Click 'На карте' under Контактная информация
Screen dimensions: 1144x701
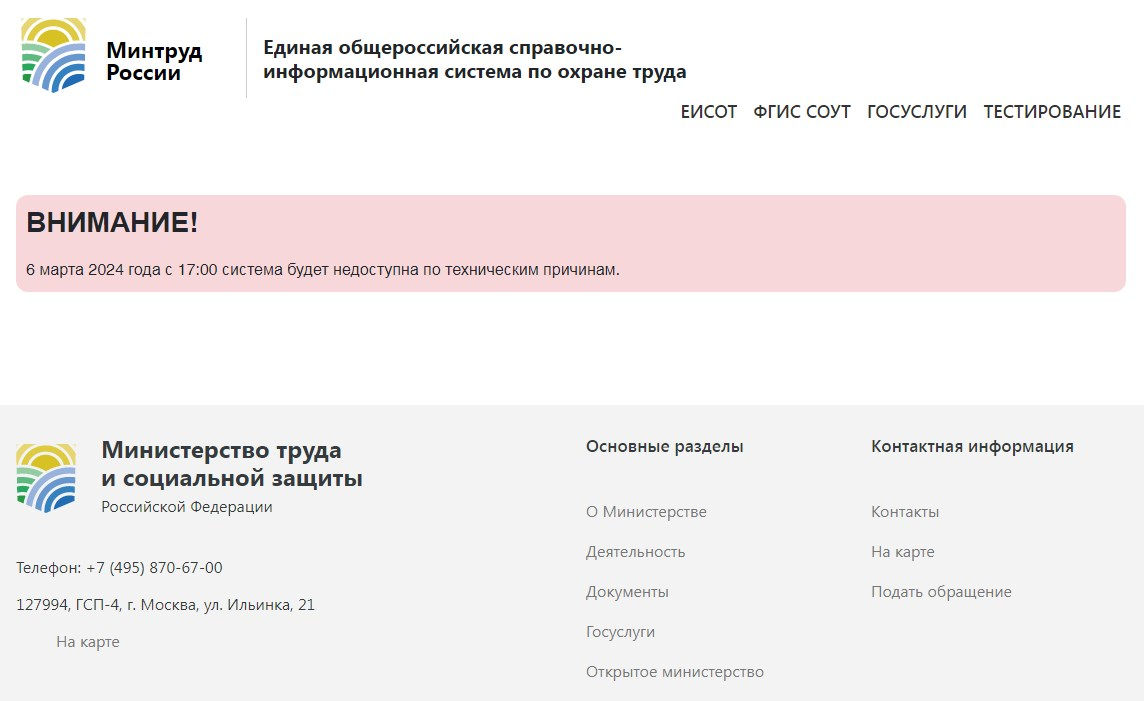[902, 552]
